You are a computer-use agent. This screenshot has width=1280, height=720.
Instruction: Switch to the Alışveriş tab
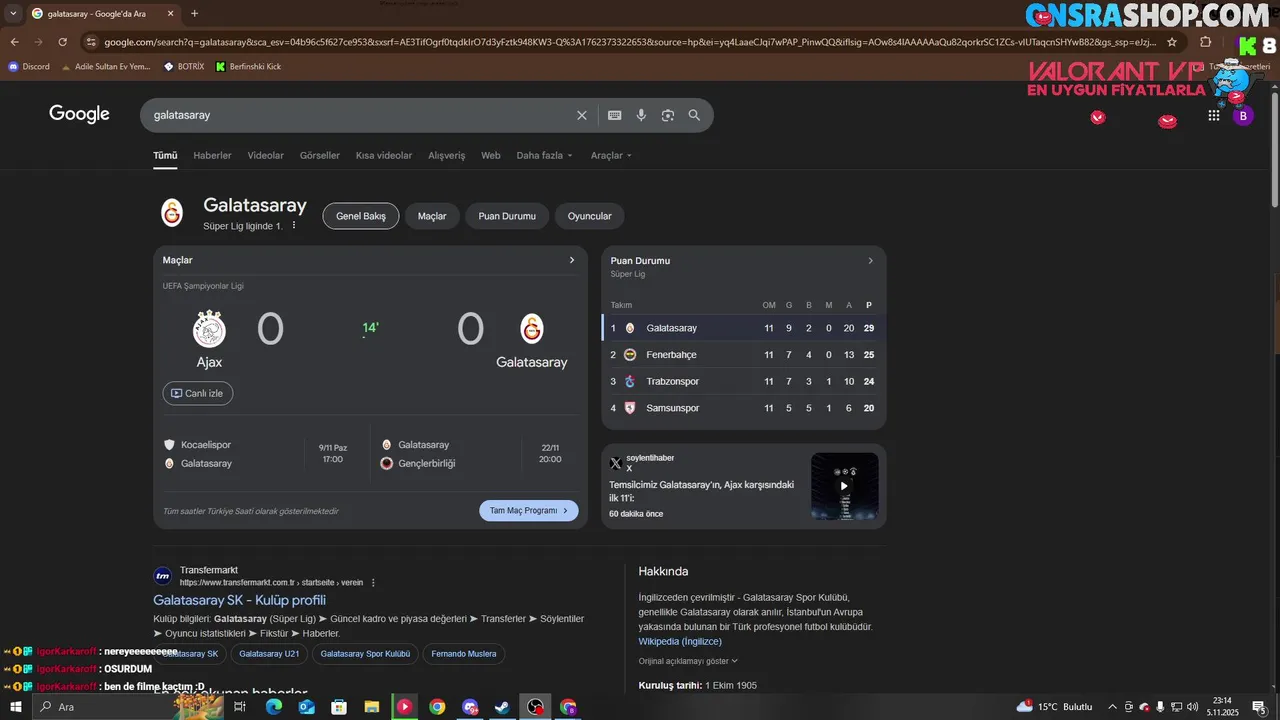(x=447, y=155)
